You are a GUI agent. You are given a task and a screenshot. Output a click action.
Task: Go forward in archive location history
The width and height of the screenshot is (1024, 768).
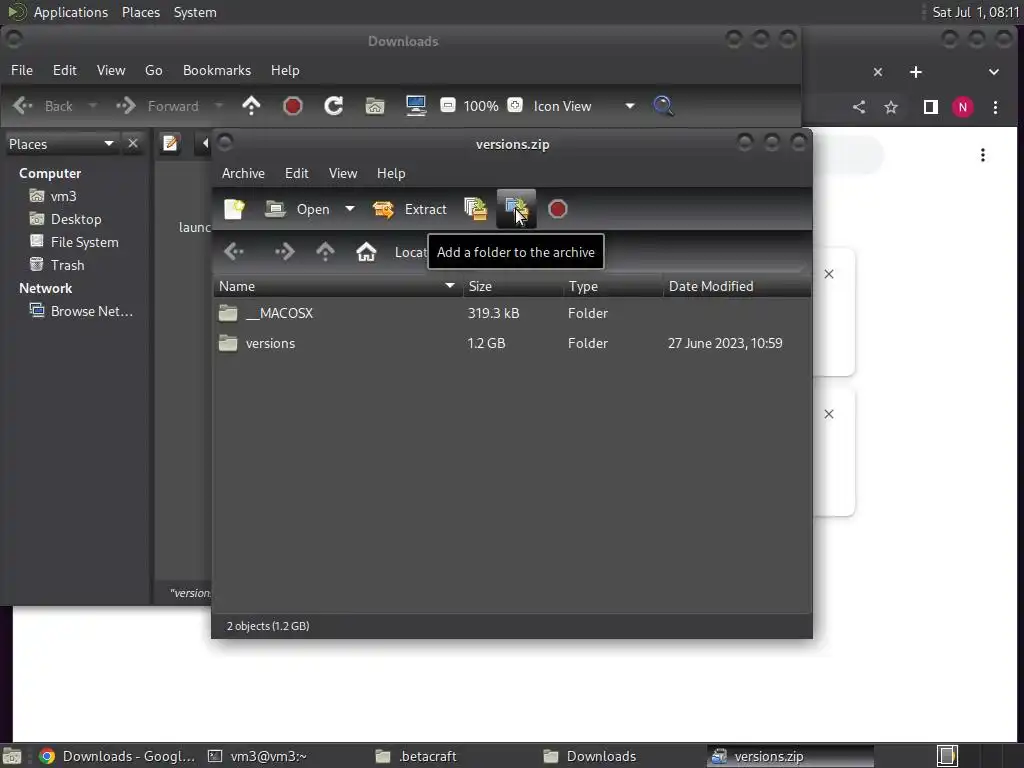pyautogui.click(x=285, y=251)
